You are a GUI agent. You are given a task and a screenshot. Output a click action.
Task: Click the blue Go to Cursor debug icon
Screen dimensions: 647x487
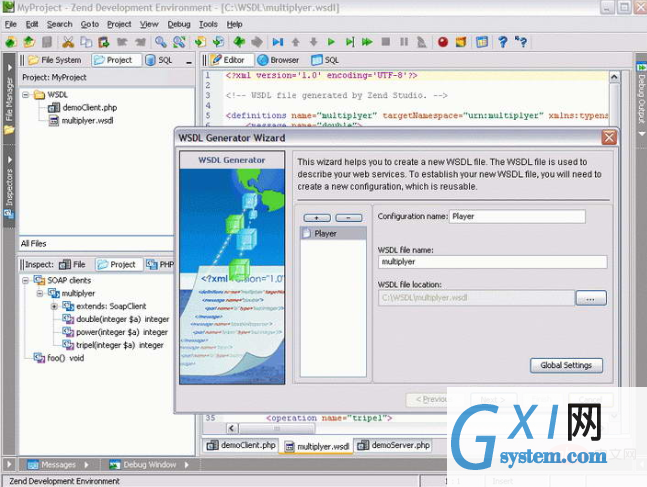click(x=278, y=42)
